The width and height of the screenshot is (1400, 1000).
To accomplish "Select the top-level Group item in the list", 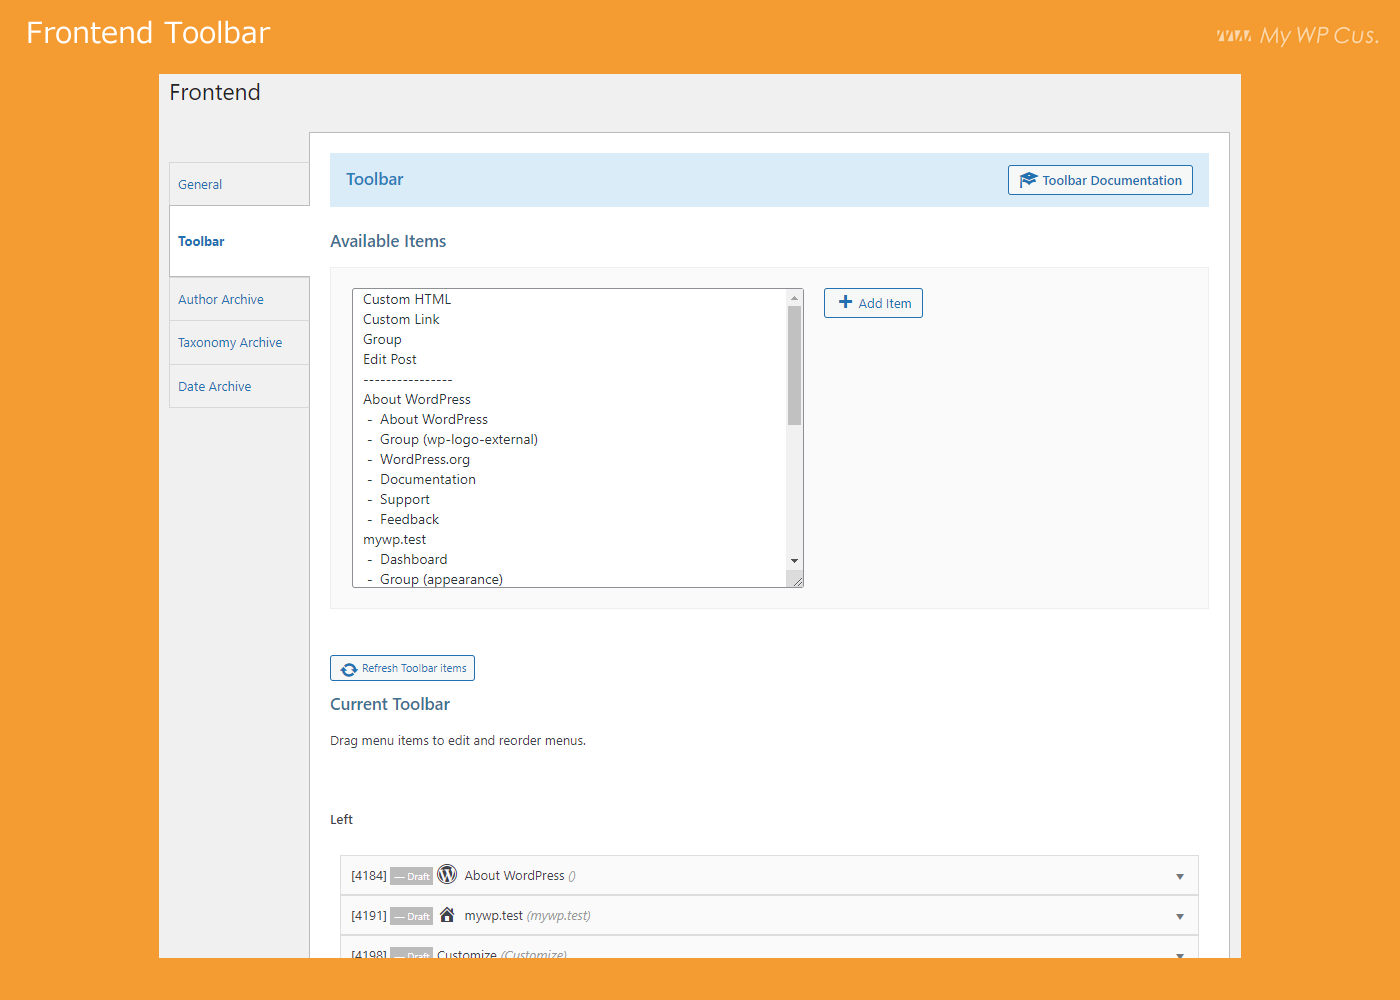I will tap(570, 339).
